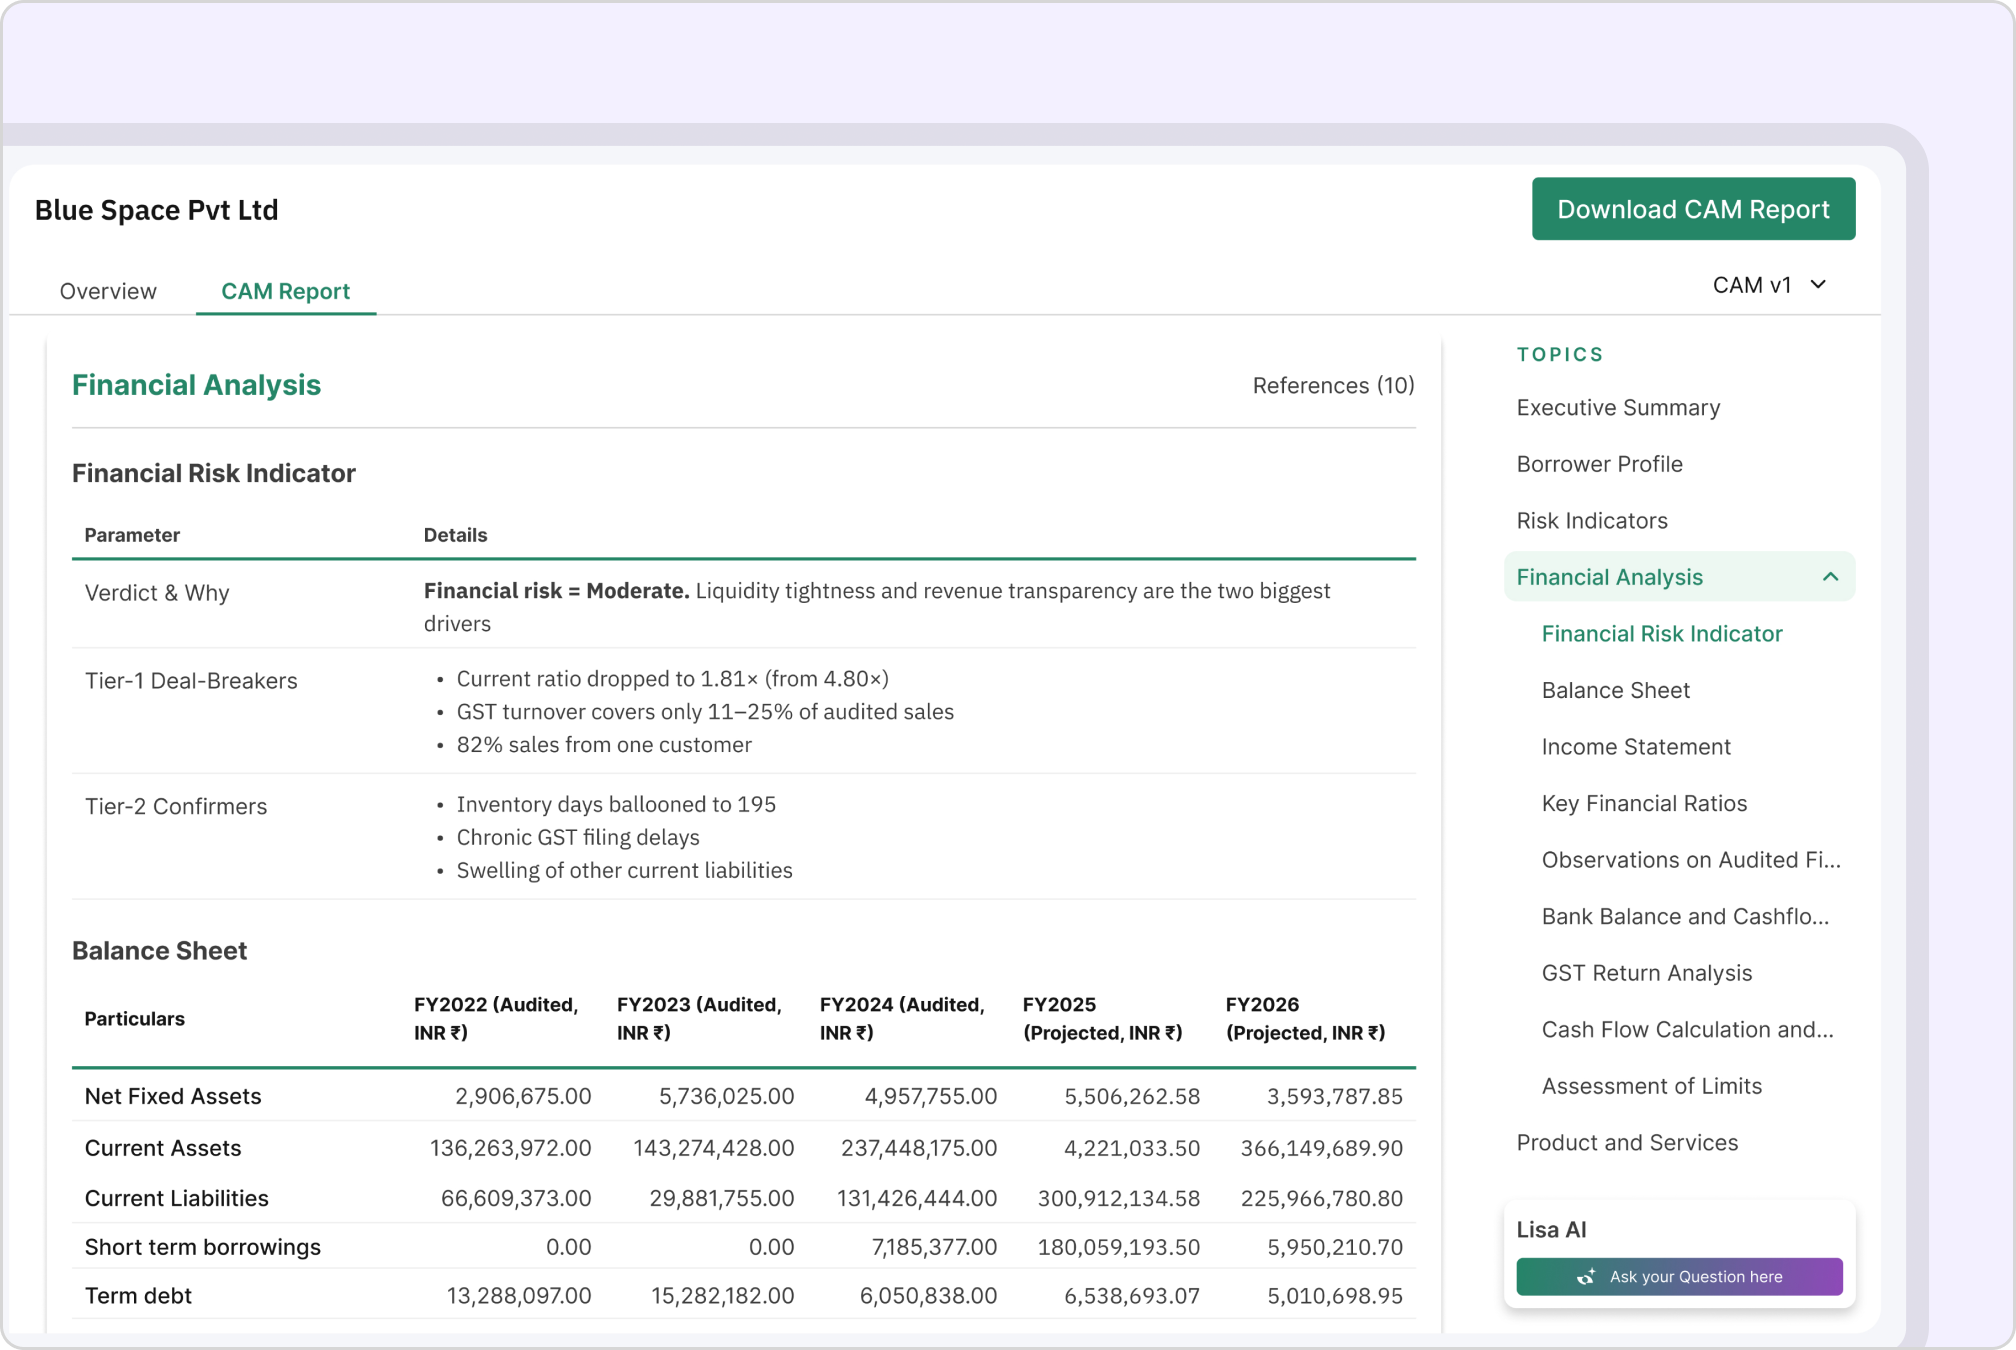Open the Income Statement subsection
Screen dimensions: 2016x1350
[1636, 746]
